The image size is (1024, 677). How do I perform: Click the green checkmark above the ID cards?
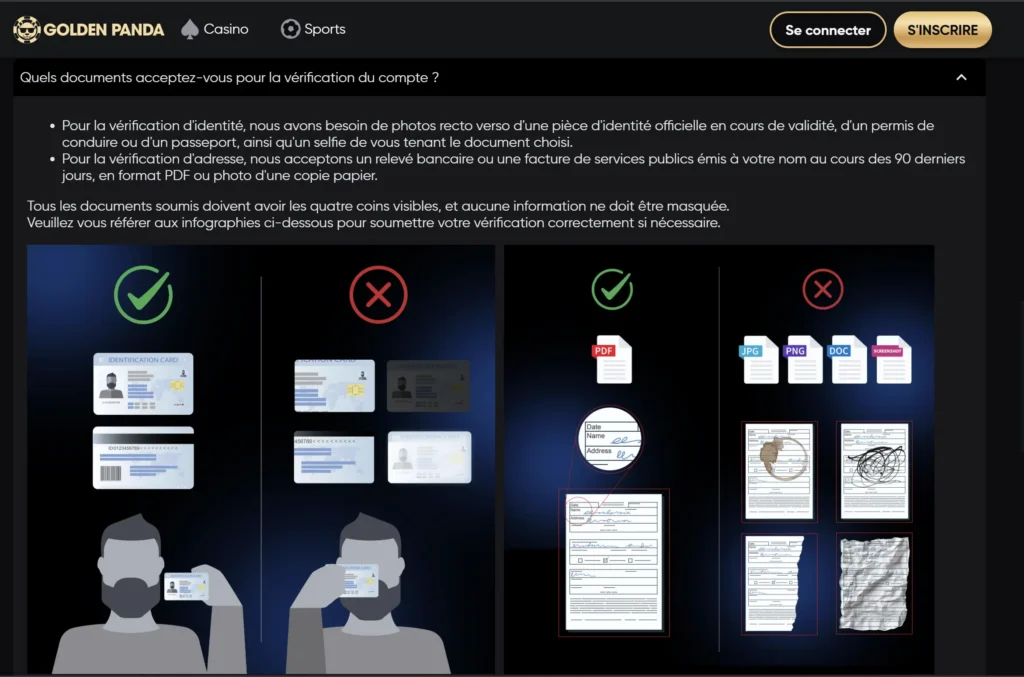tap(143, 294)
